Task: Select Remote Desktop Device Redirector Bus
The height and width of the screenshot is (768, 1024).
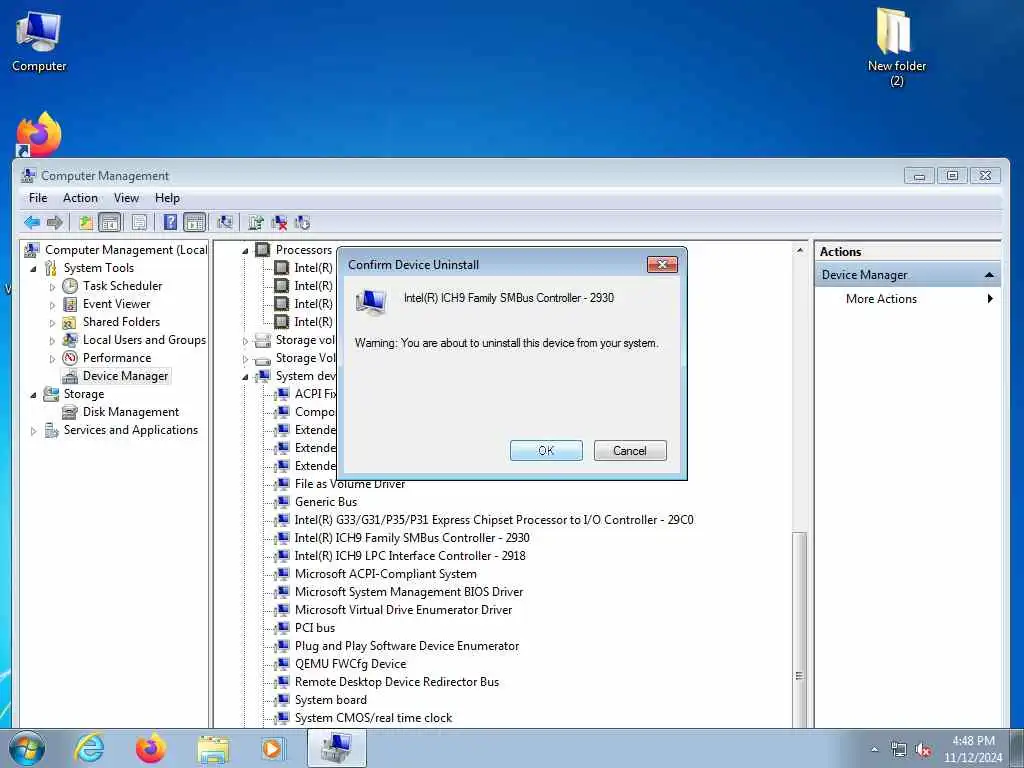Action: pos(397,682)
